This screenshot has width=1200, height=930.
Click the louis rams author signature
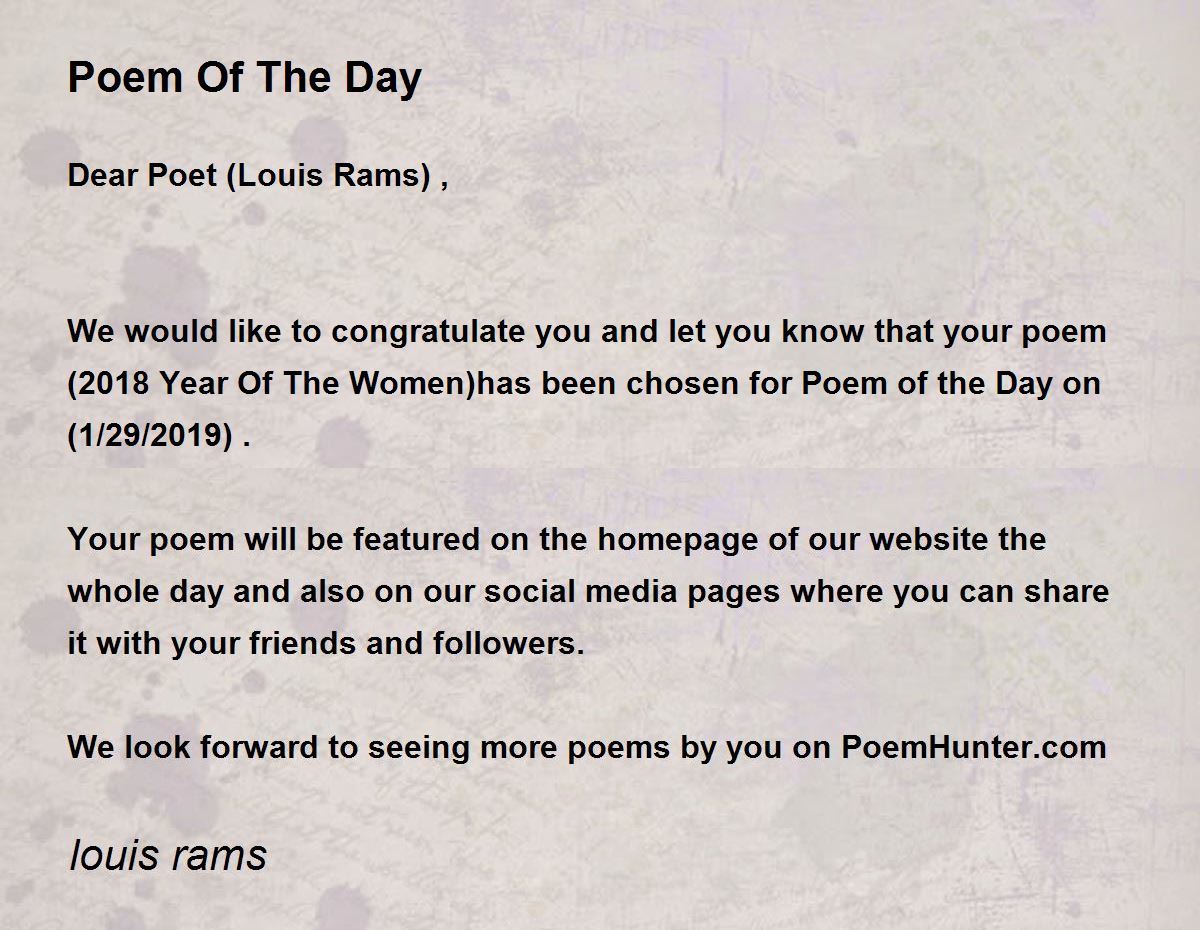[167, 855]
